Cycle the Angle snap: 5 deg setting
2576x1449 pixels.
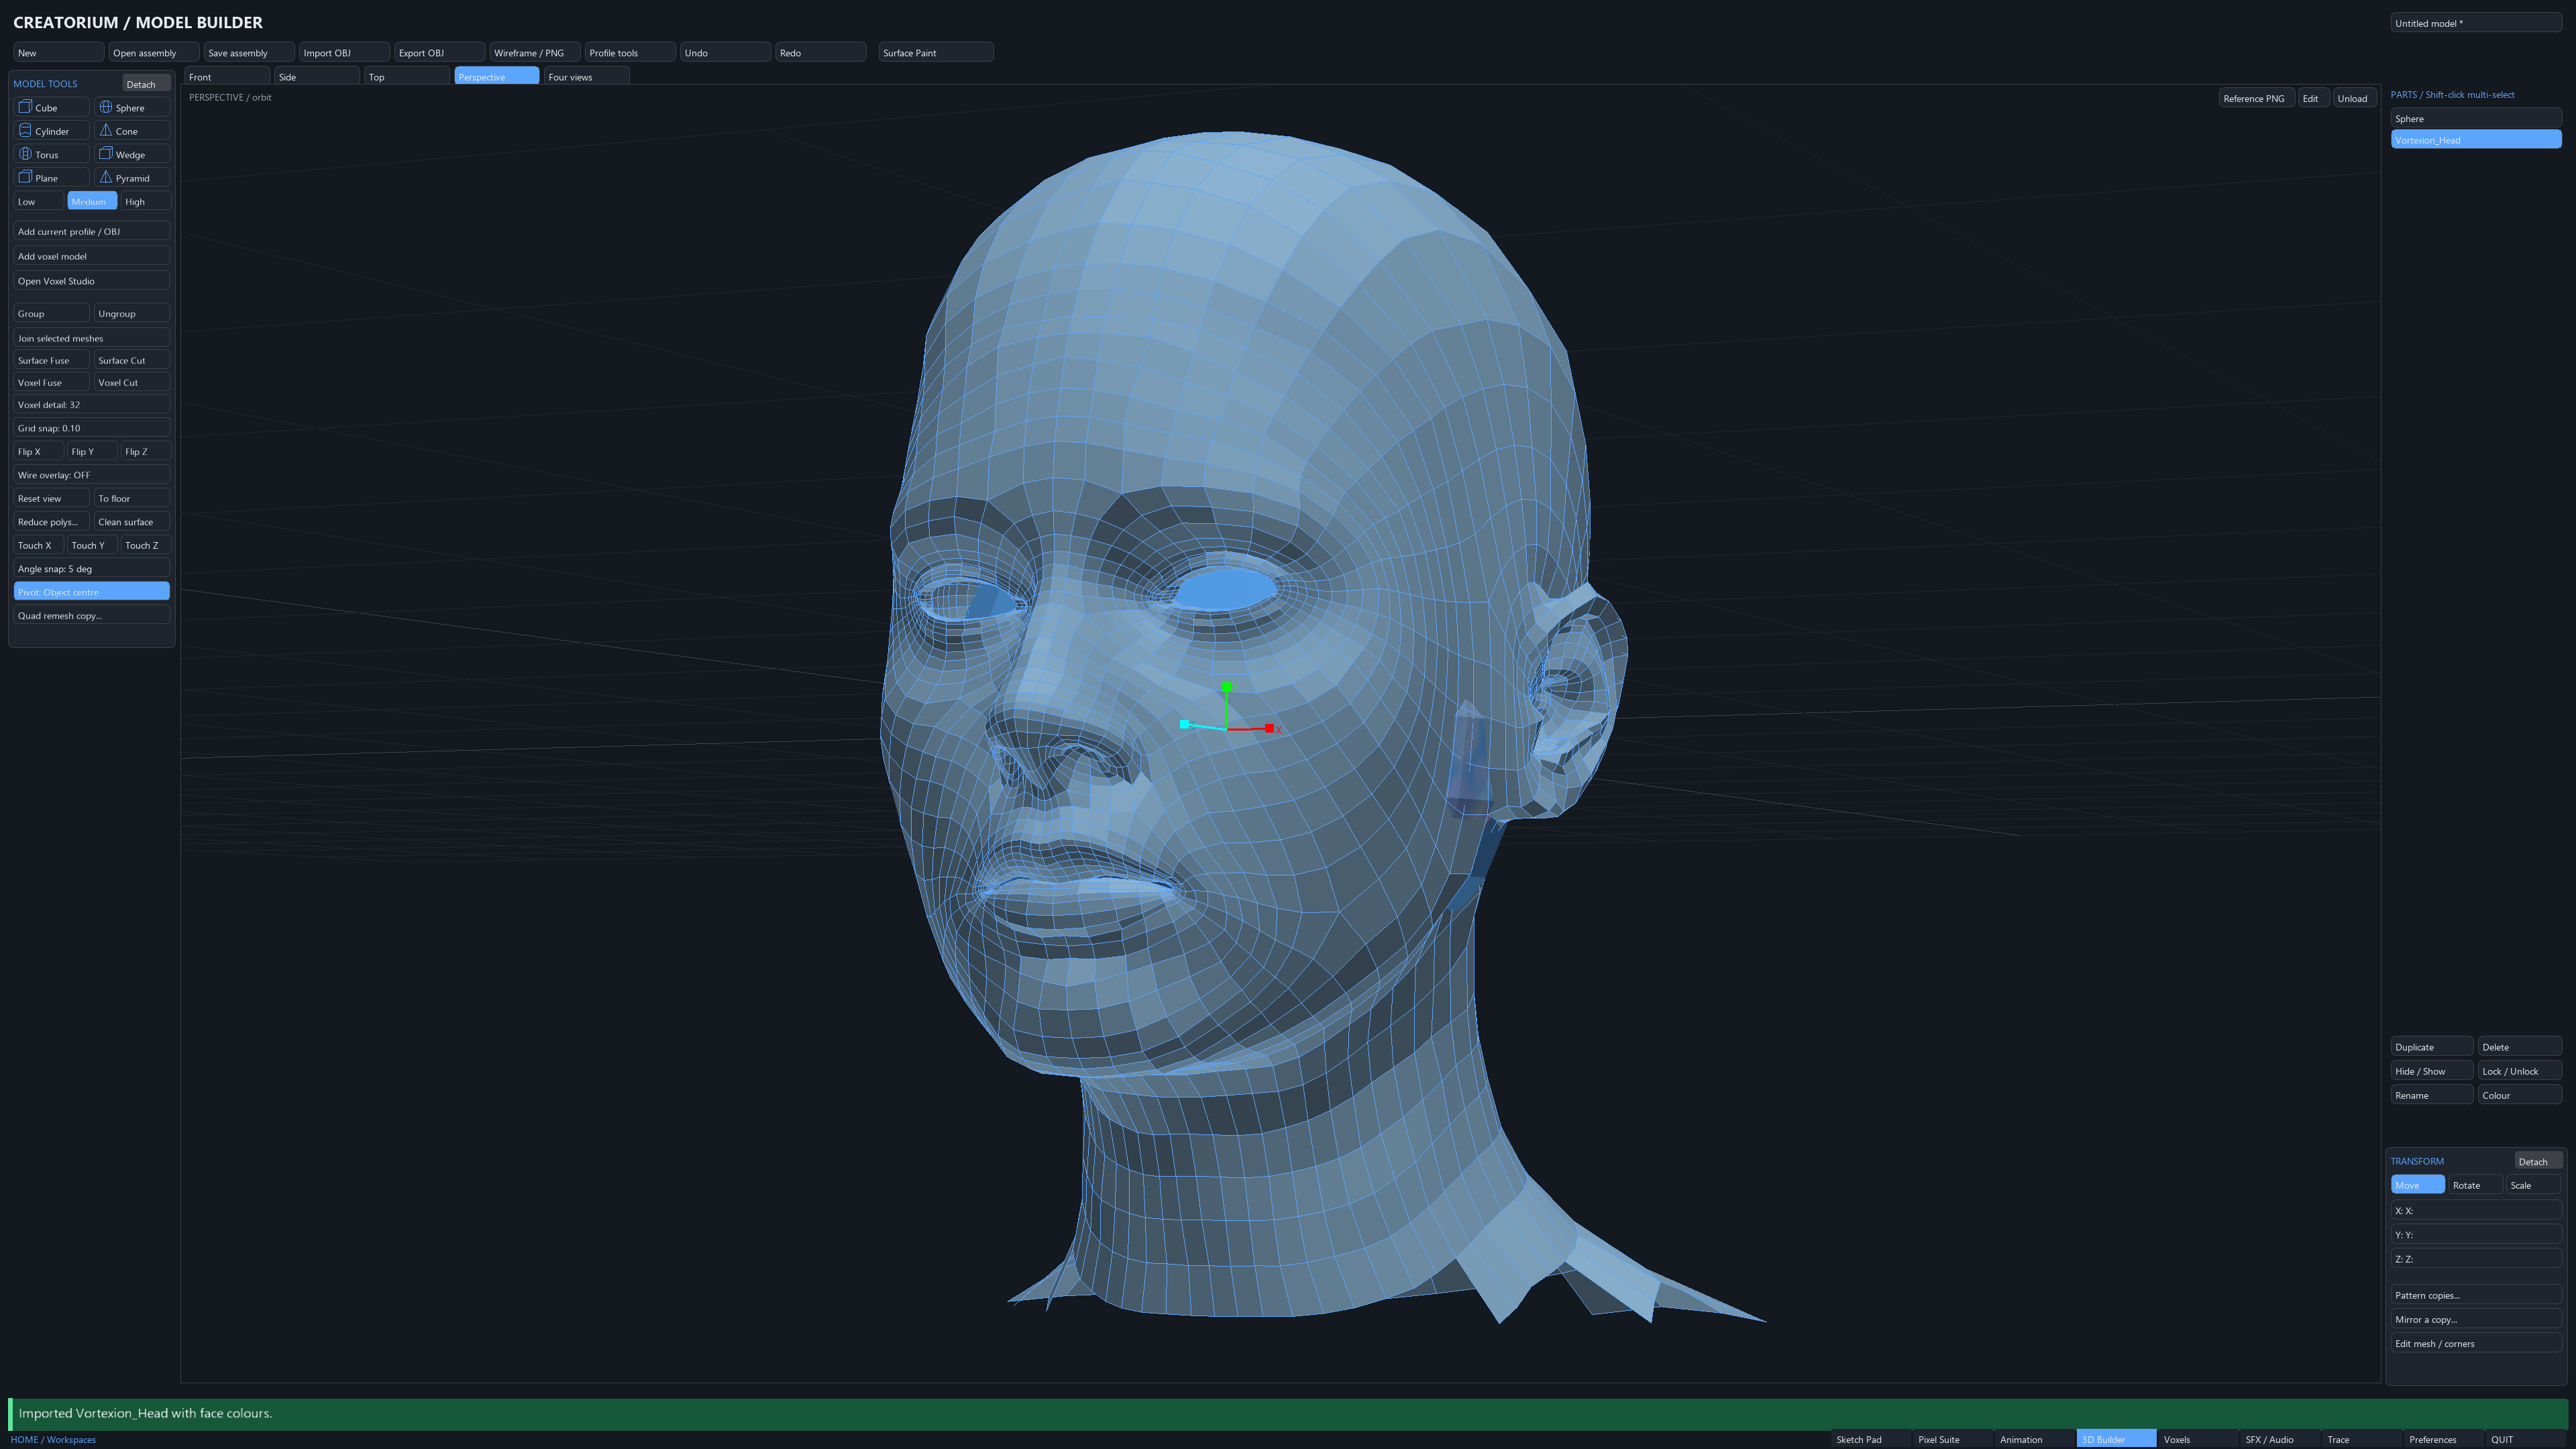pyautogui.click(x=91, y=568)
